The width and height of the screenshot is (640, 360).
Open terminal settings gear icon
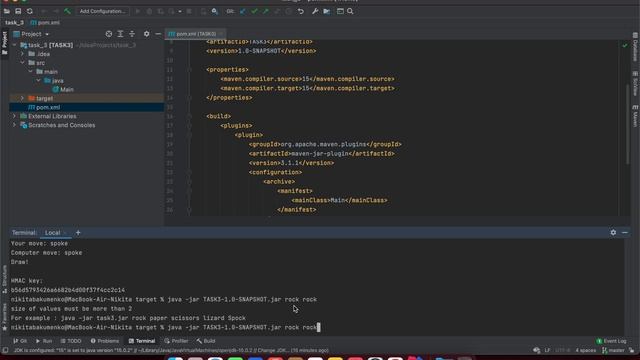613,233
